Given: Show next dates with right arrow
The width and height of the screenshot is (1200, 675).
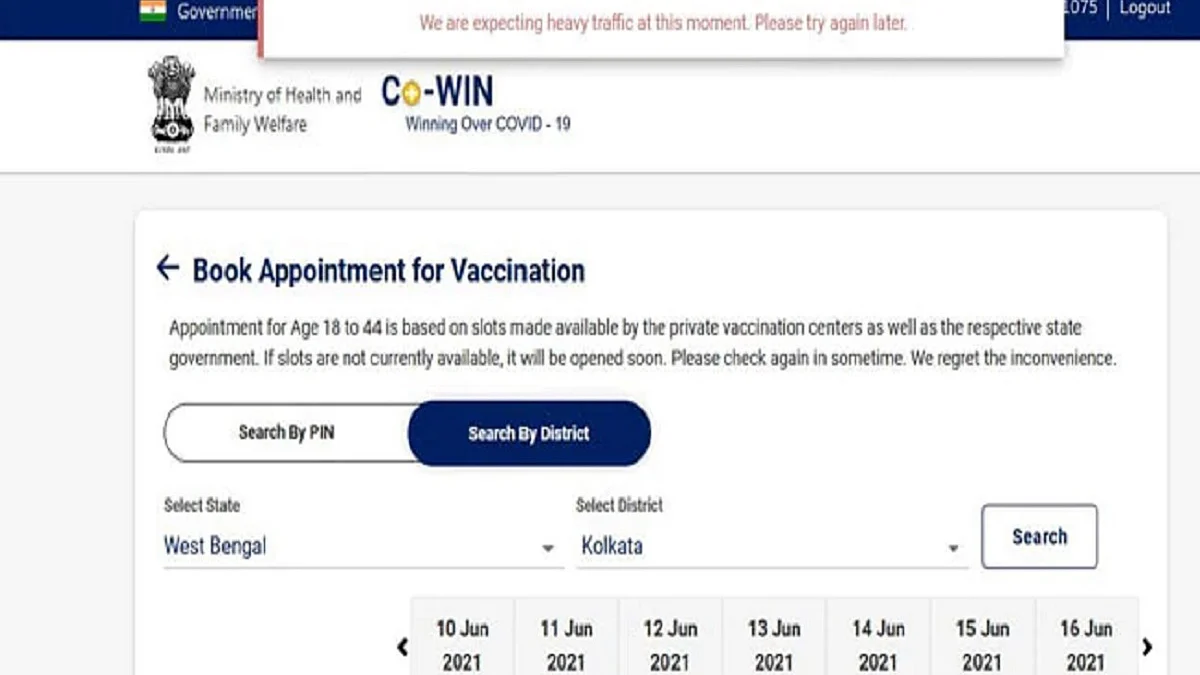Looking at the screenshot, I should pyautogui.click(x=1147, y=647).
